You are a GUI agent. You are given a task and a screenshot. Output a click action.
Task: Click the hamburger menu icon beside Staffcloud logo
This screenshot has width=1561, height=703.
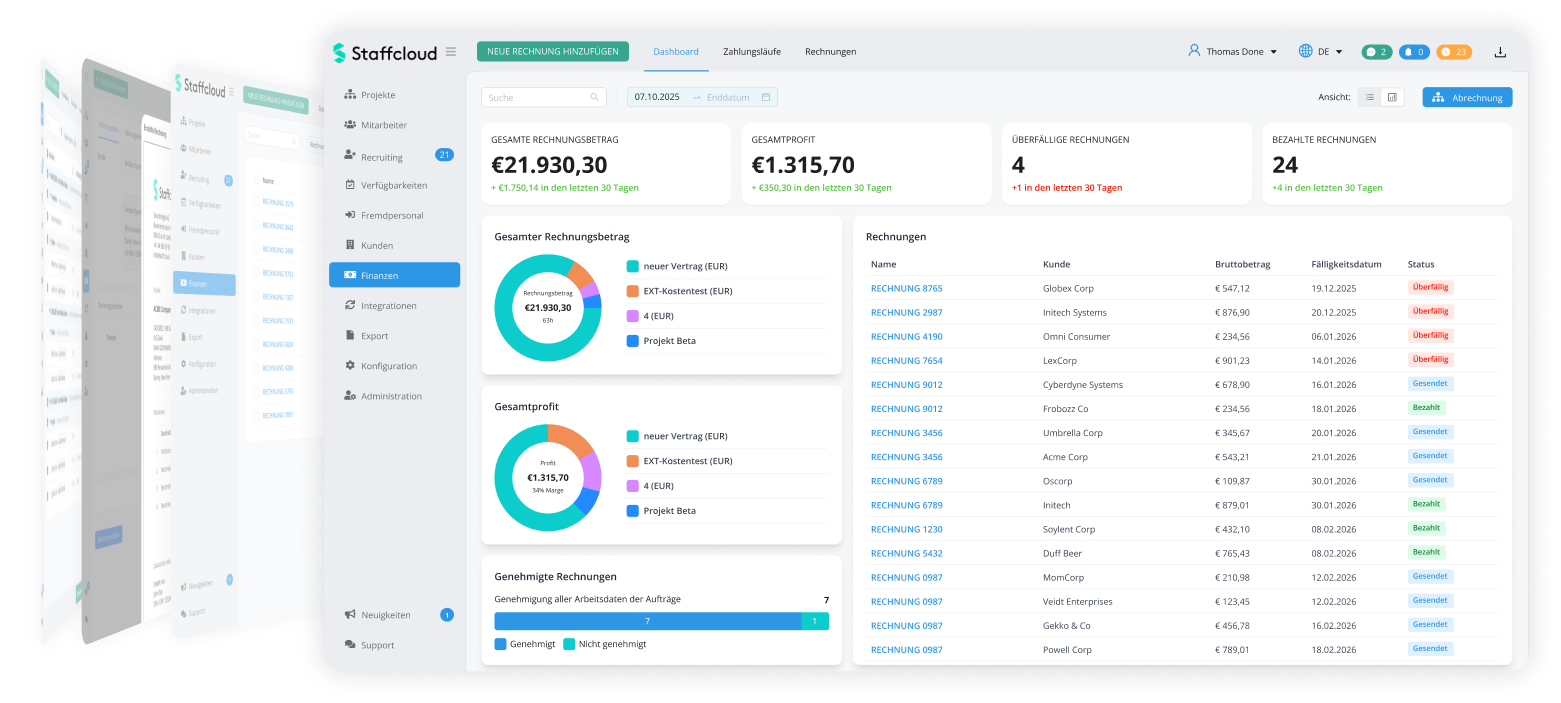pos(451,52)
